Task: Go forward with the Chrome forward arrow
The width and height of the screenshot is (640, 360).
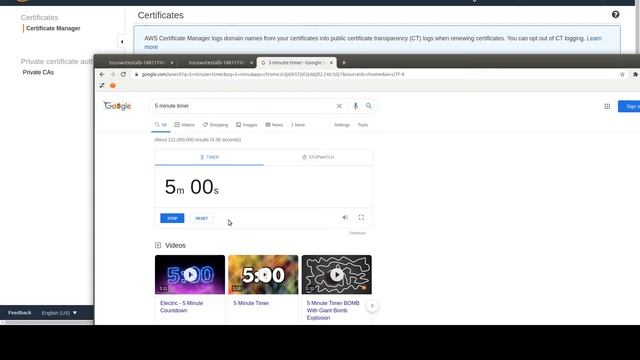Action: (113, 74)
